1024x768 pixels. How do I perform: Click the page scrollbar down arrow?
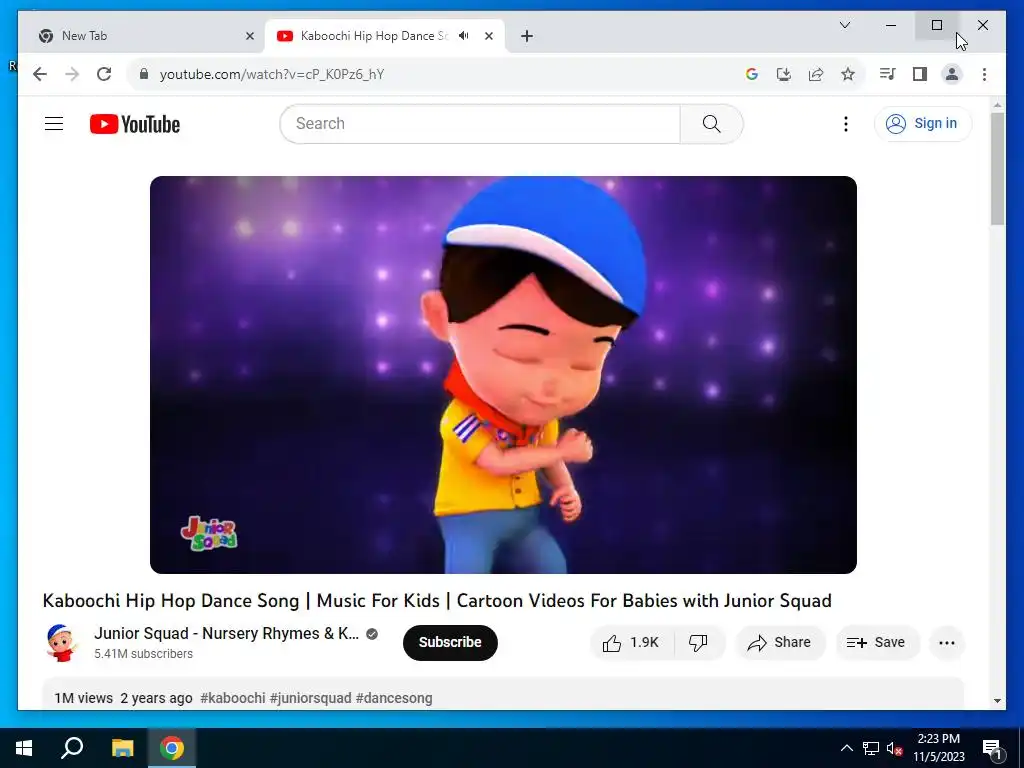point(997,701)
